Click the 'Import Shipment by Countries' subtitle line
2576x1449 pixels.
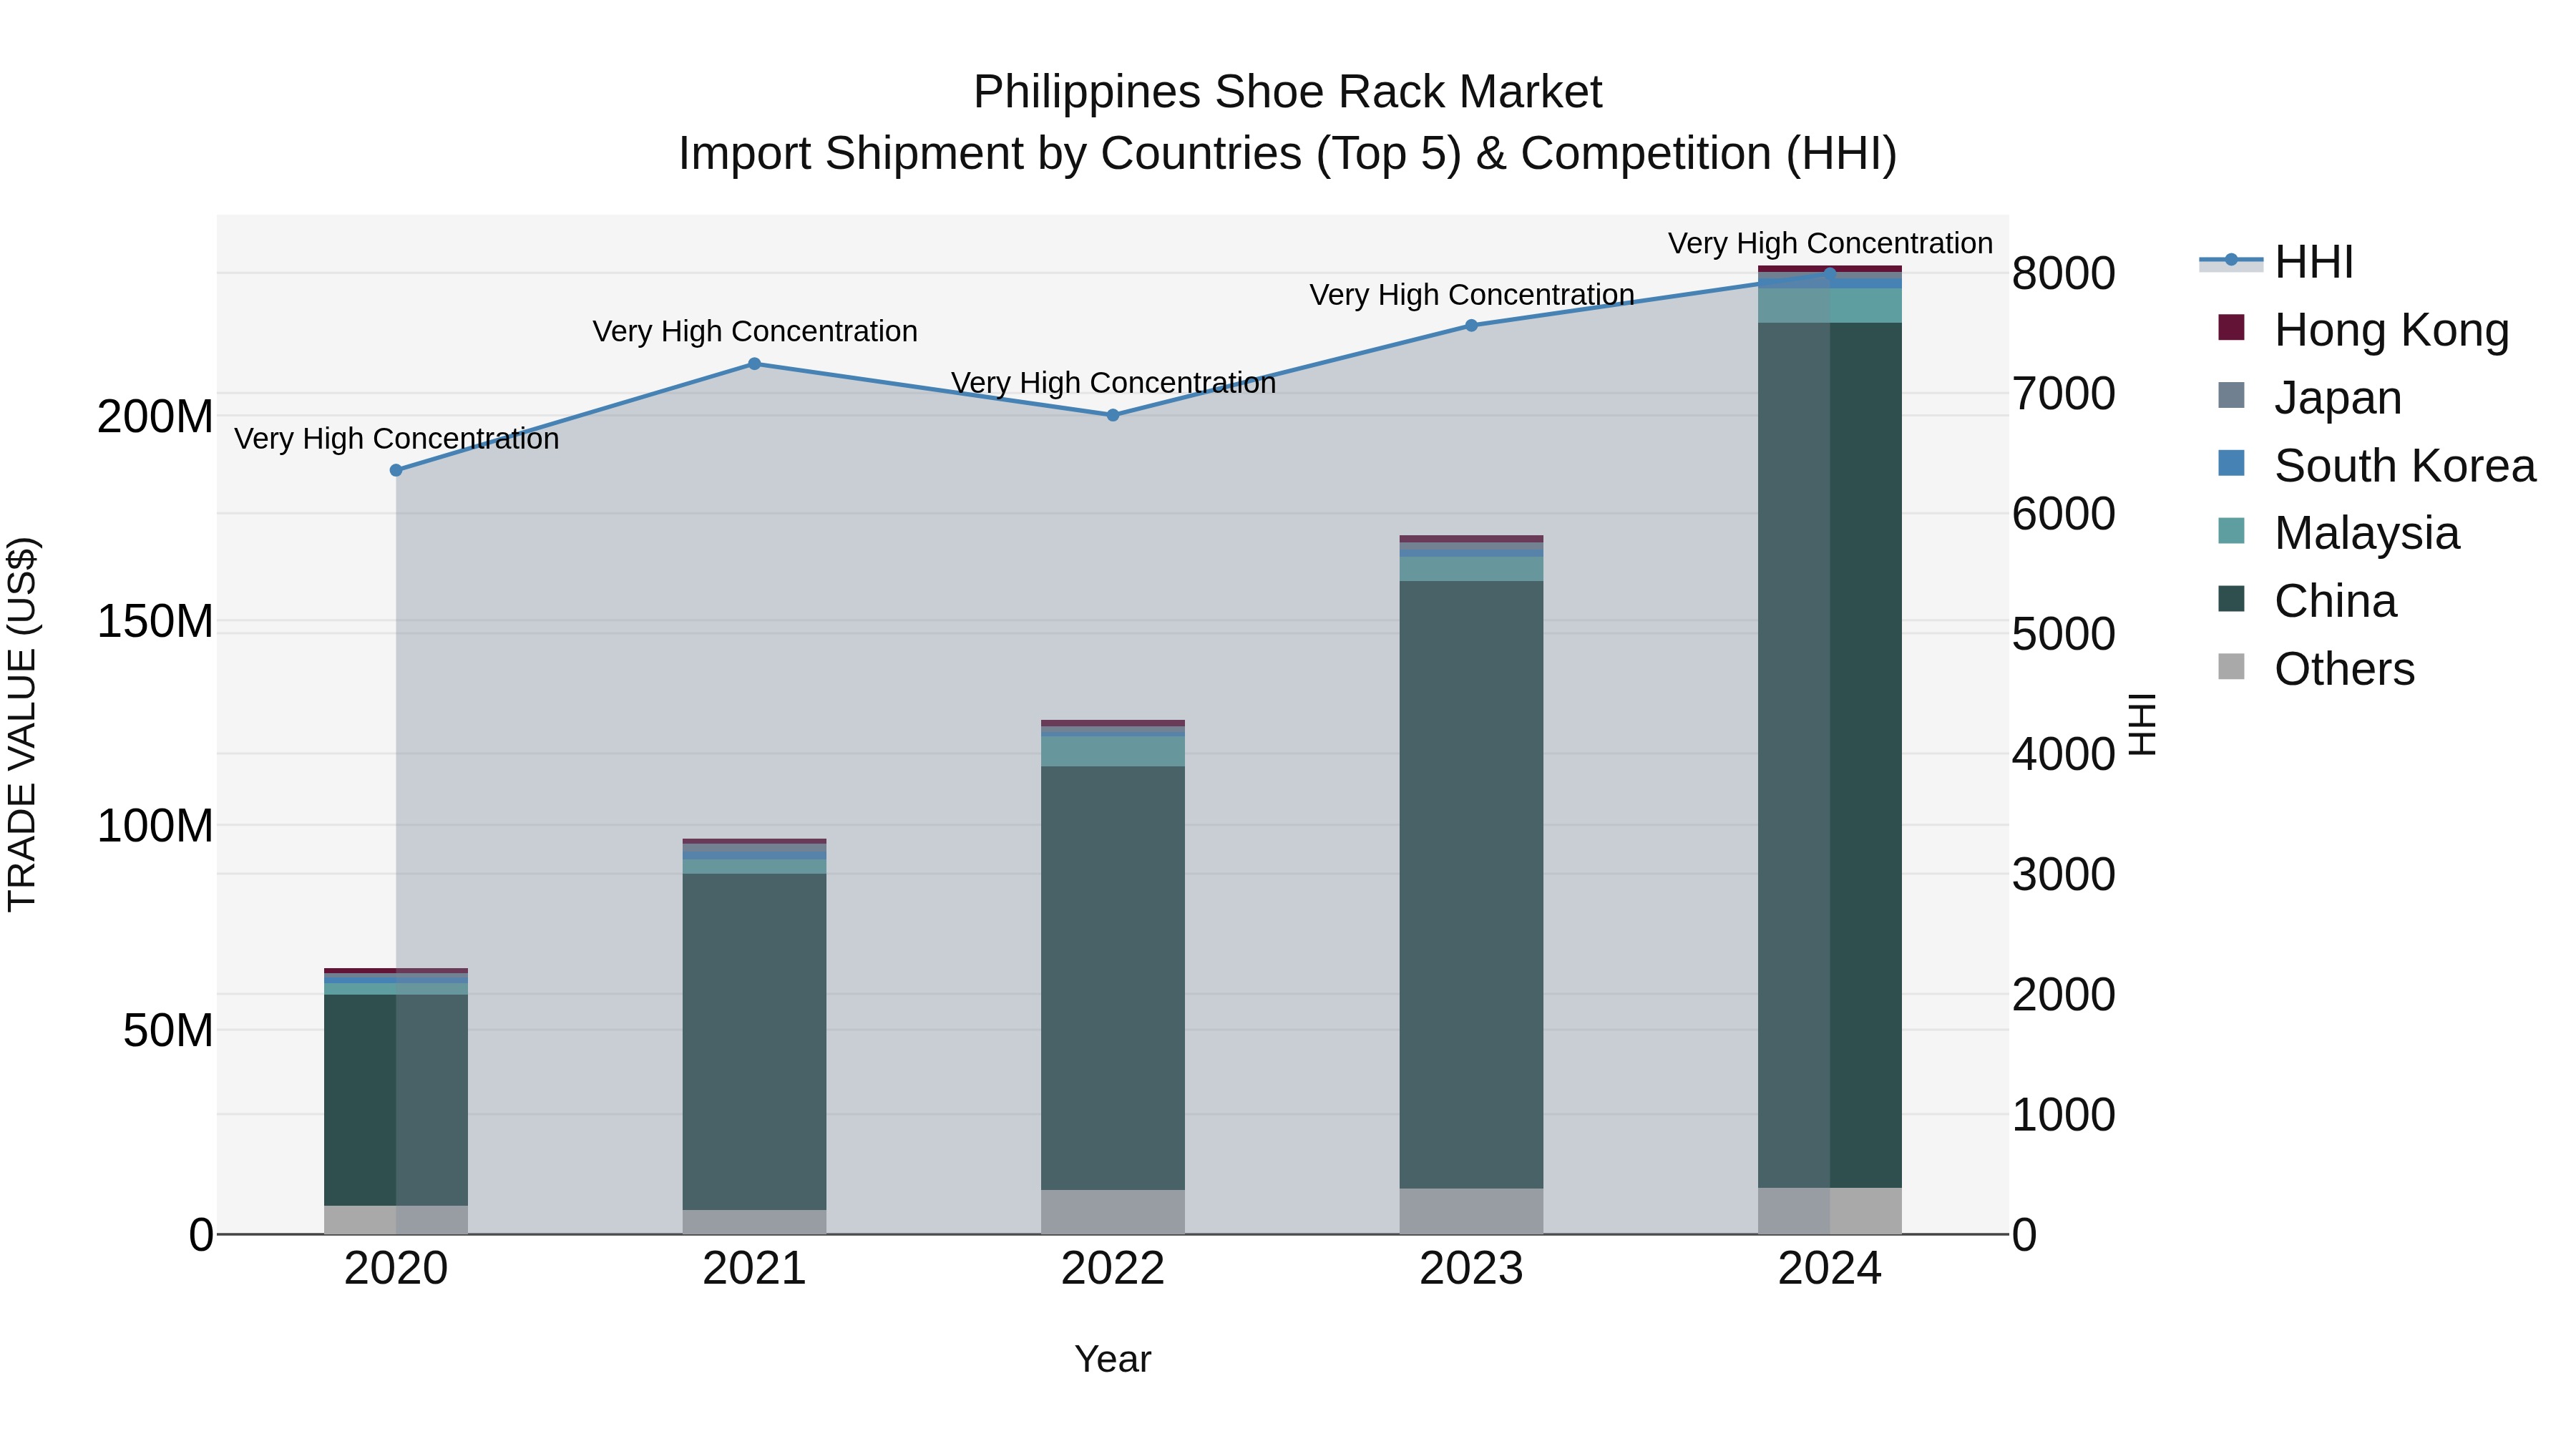1288,154
